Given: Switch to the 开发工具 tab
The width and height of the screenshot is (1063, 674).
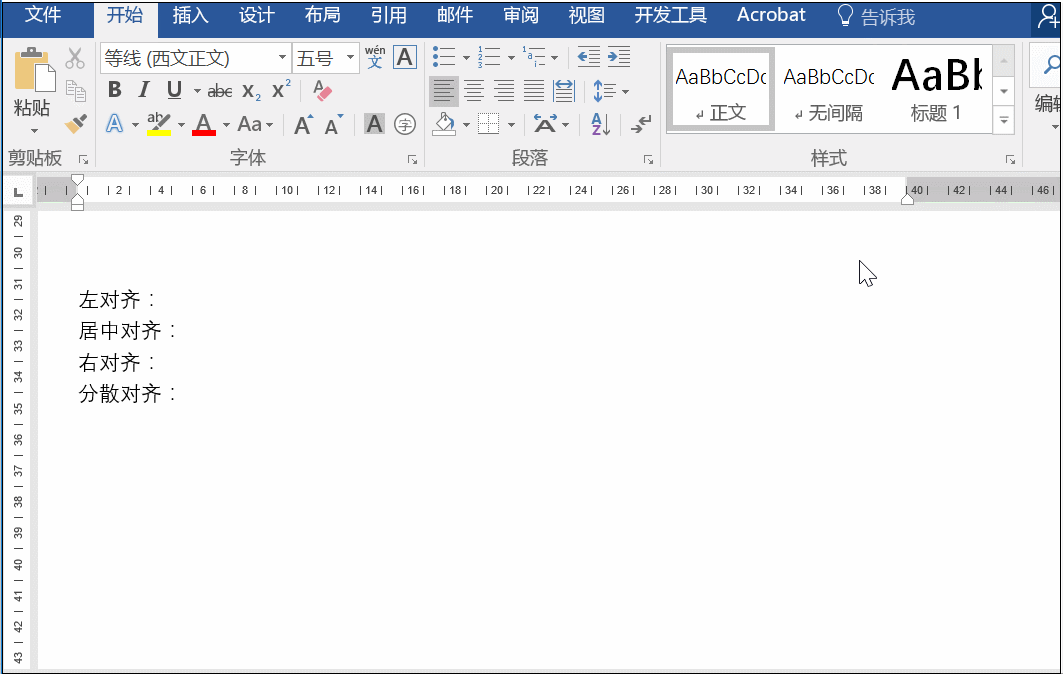Looking at the screenshot, I should 670,16.
